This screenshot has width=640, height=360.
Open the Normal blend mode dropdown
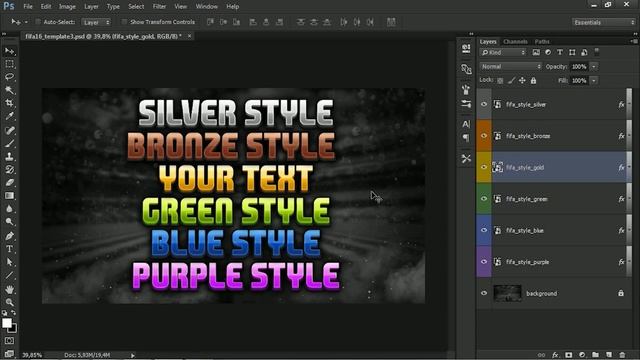tap(511, 66)
